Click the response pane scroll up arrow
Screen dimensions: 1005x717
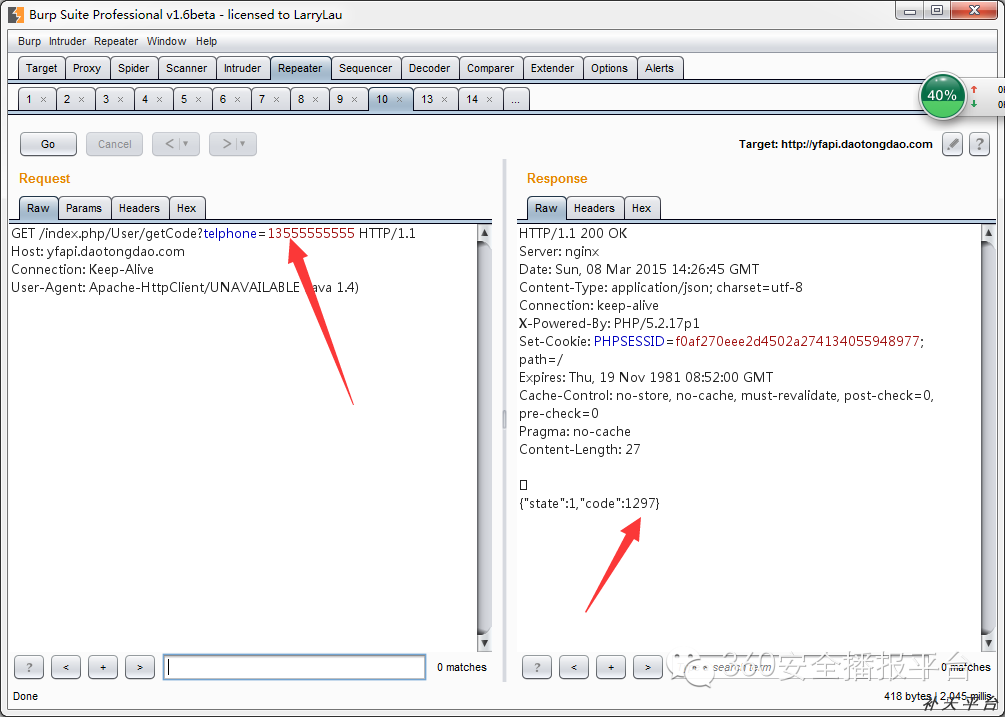tap(988, 233)
